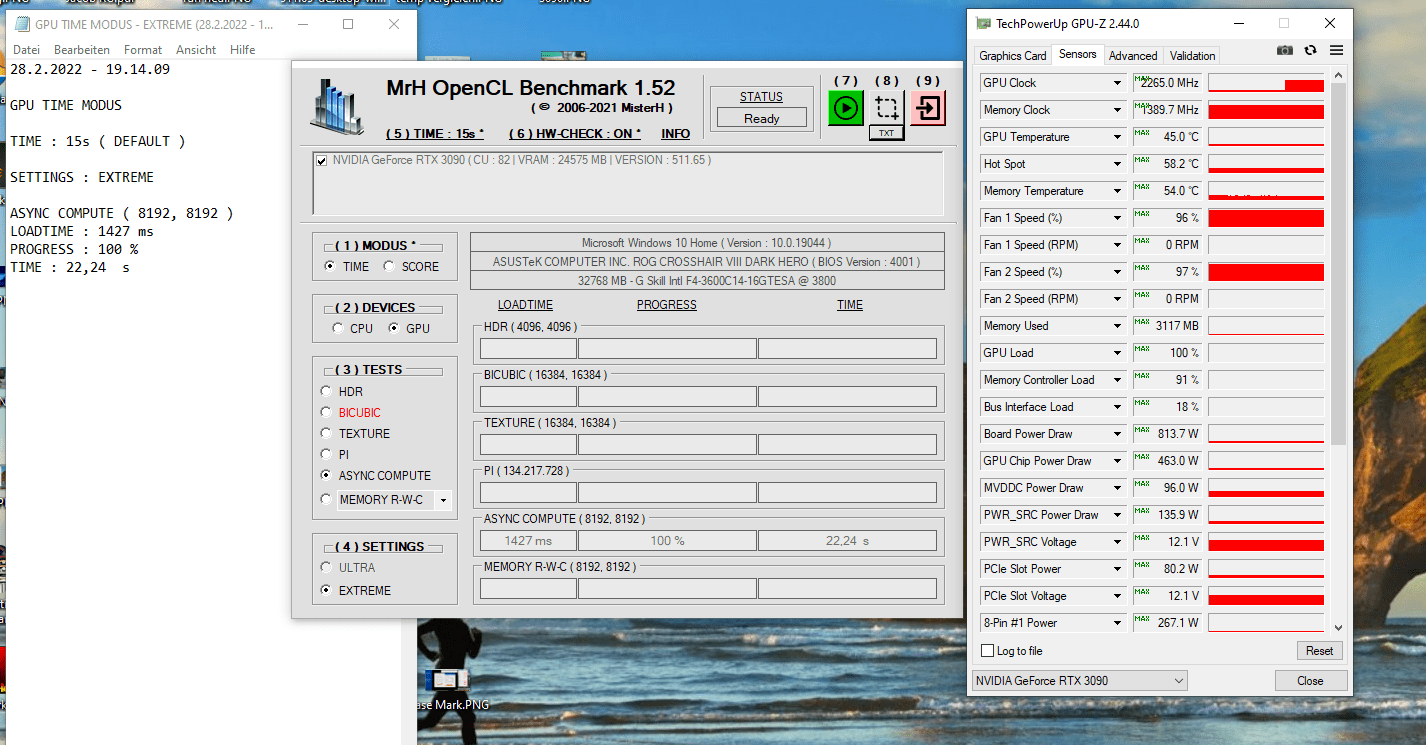
Task: Open the GPU Load sensor dropdown
Action: coord(1117,353)
